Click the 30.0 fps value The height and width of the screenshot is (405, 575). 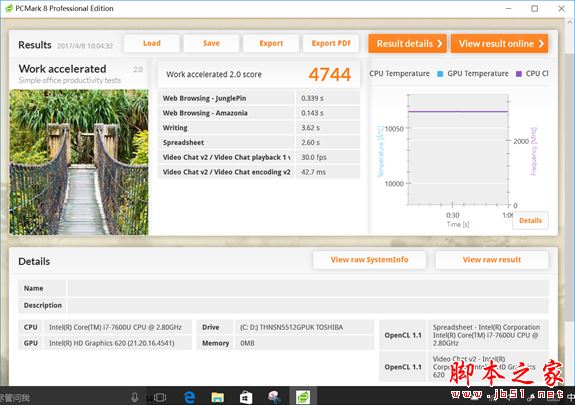[x=314, y=157]
